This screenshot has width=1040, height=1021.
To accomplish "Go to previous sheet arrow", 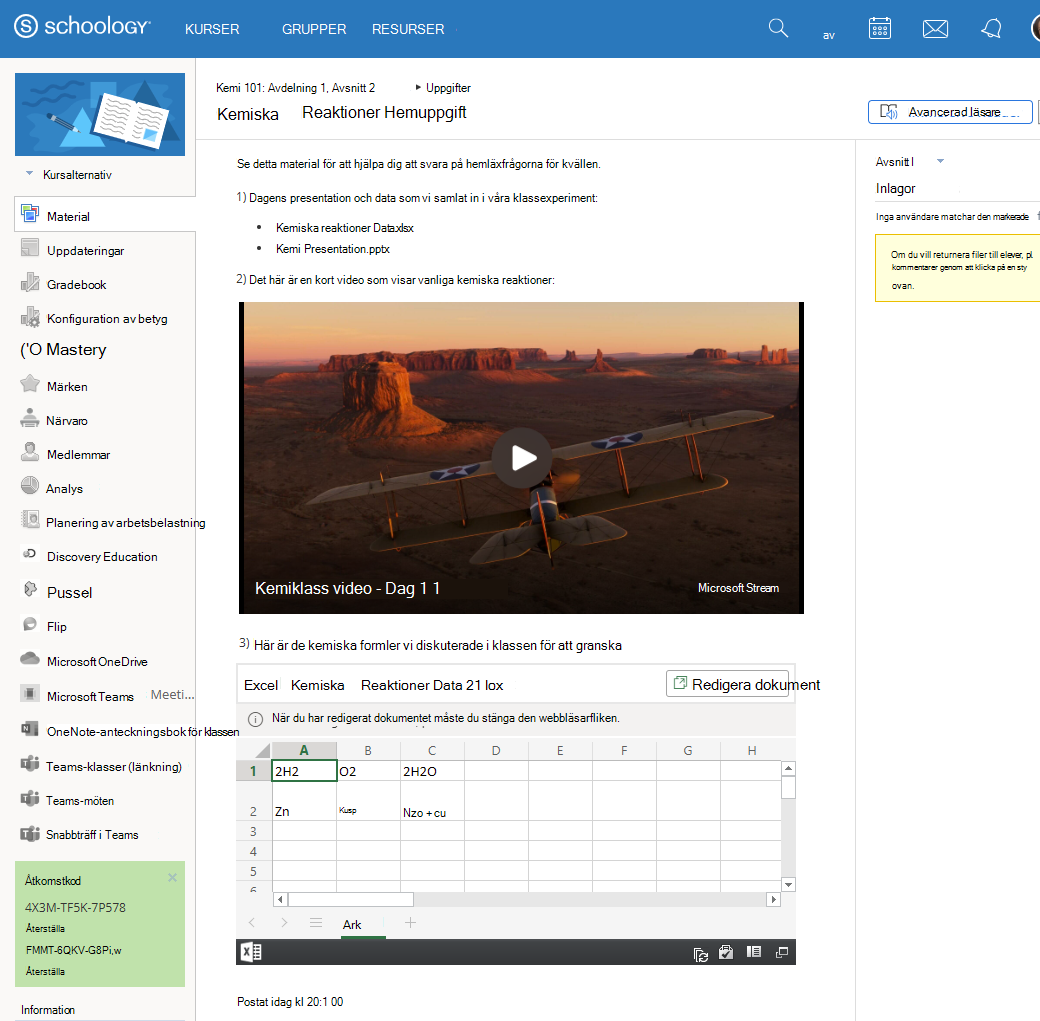I will click(252, 922).
